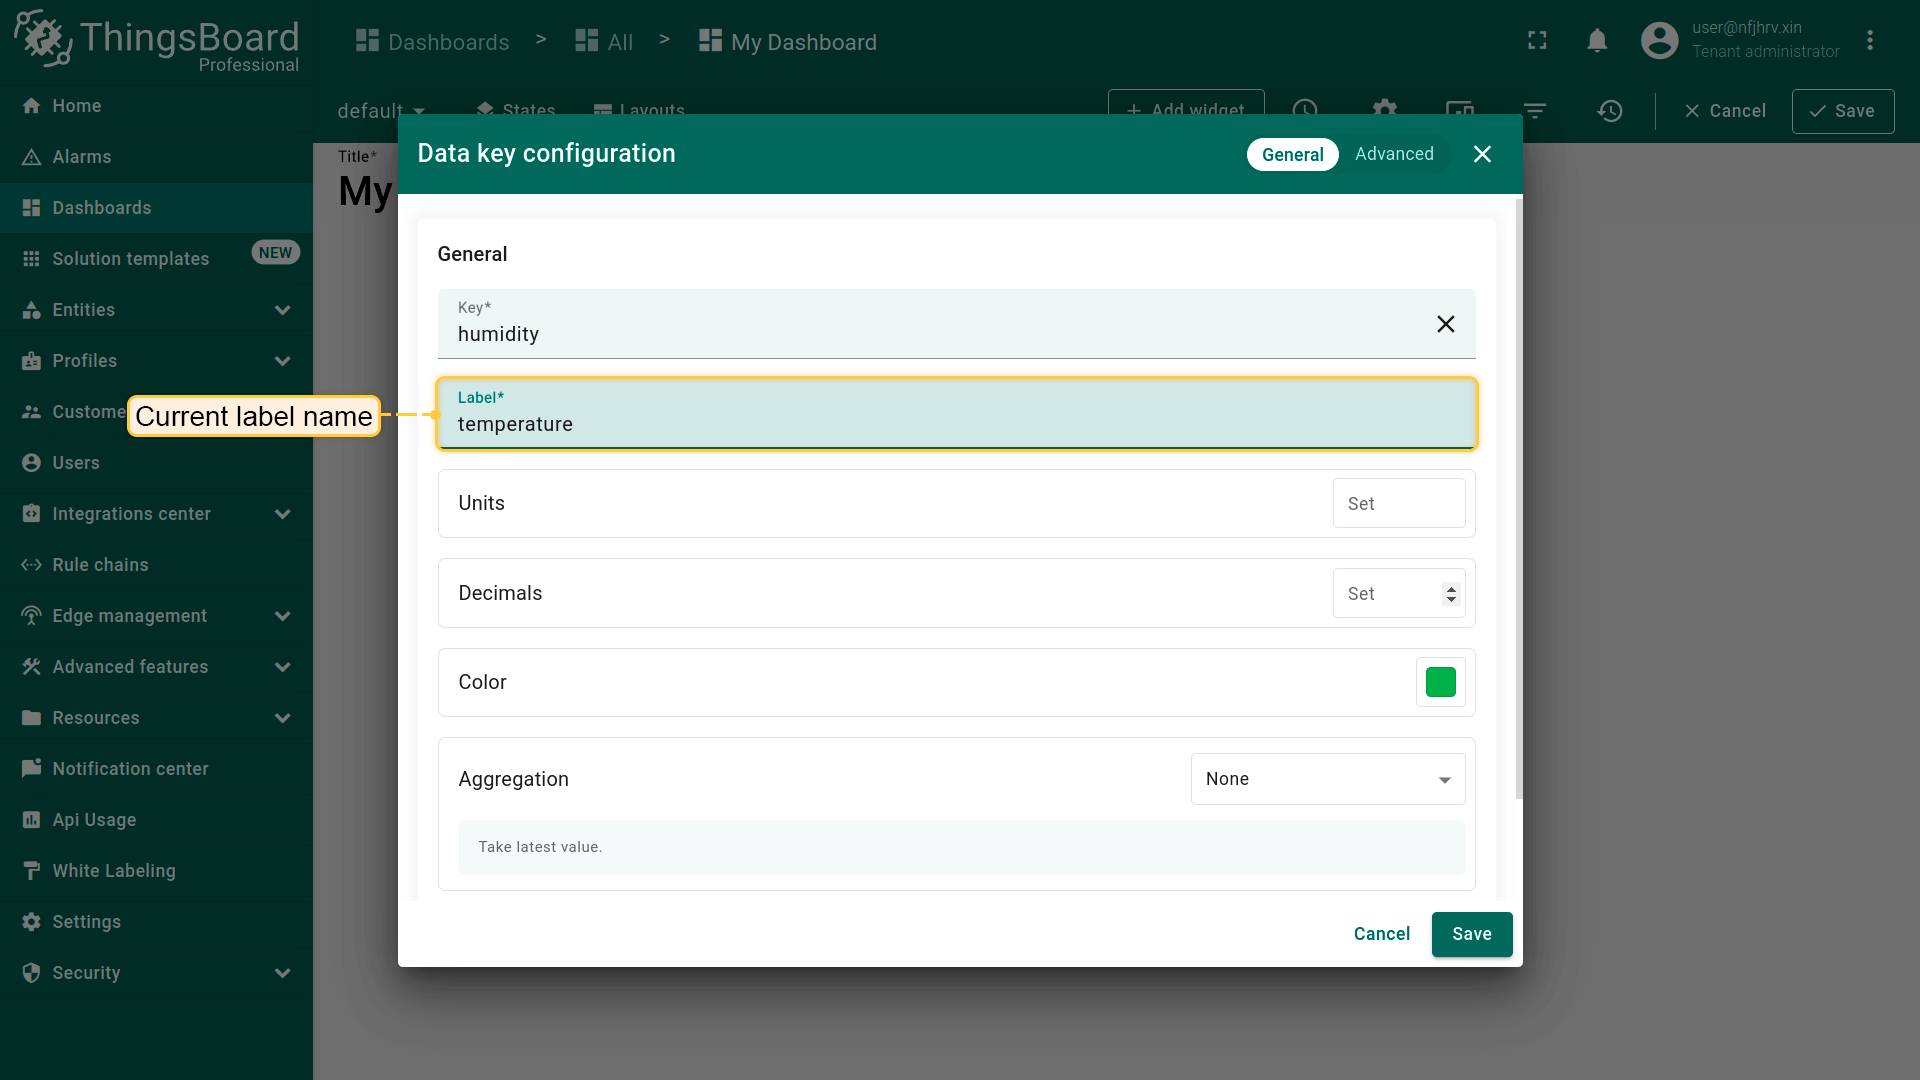Go to Notification center menu item
This screenshot has height=1080, width=1920.
pyautogui.click(x=130, y=769)
